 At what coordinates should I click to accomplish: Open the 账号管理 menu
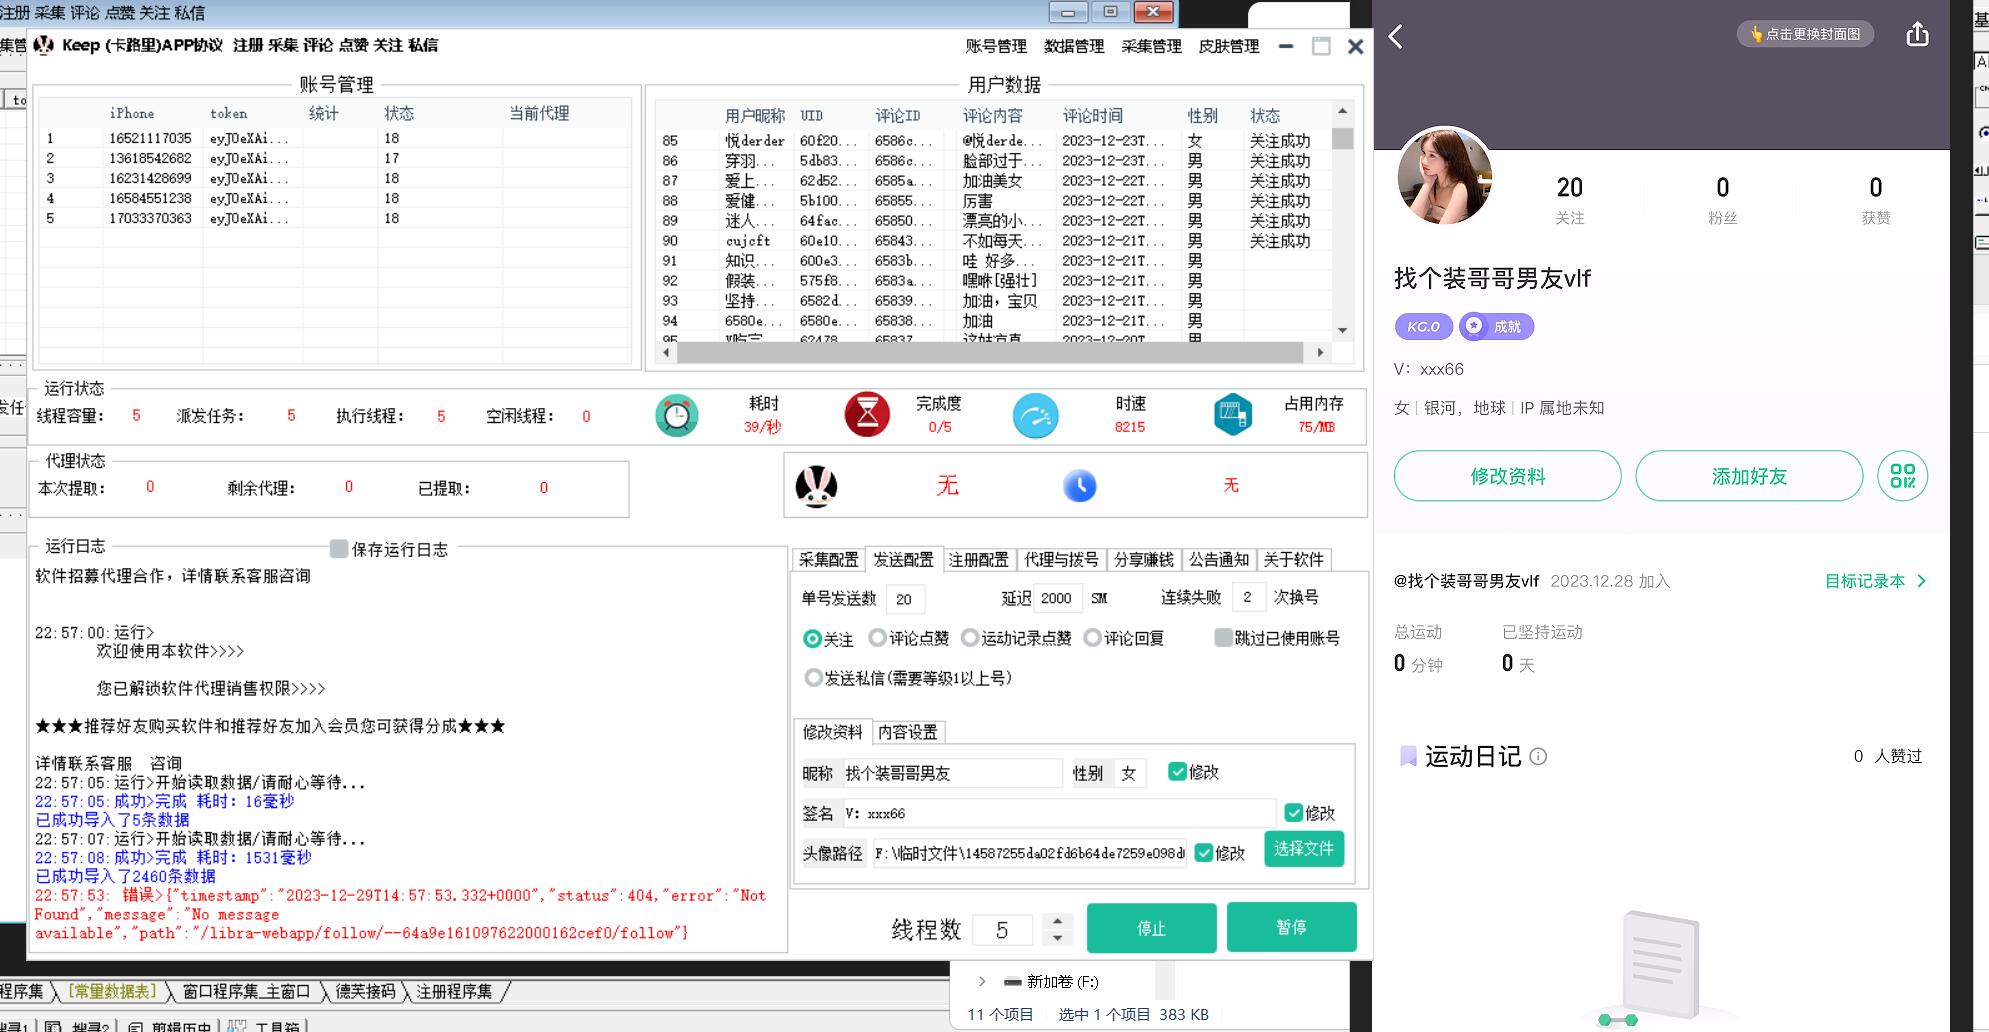(995, 46)
